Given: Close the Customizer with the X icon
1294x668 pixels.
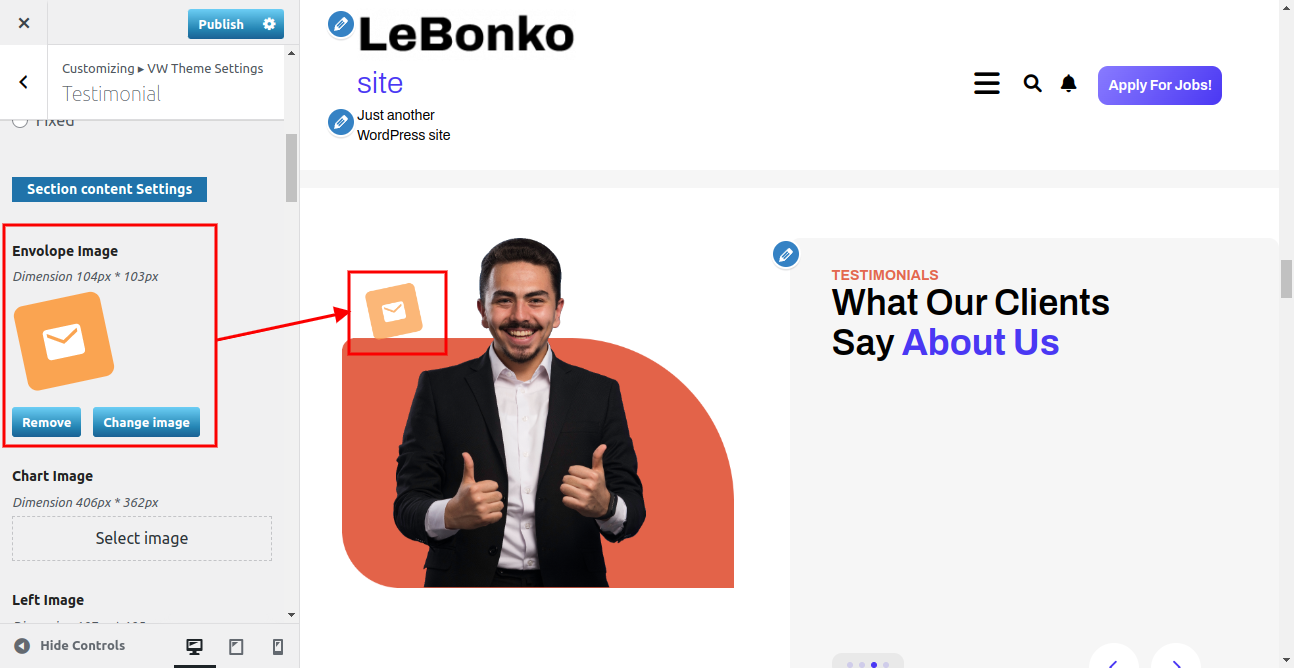Looking at the screenshot, I should (24, 23).
